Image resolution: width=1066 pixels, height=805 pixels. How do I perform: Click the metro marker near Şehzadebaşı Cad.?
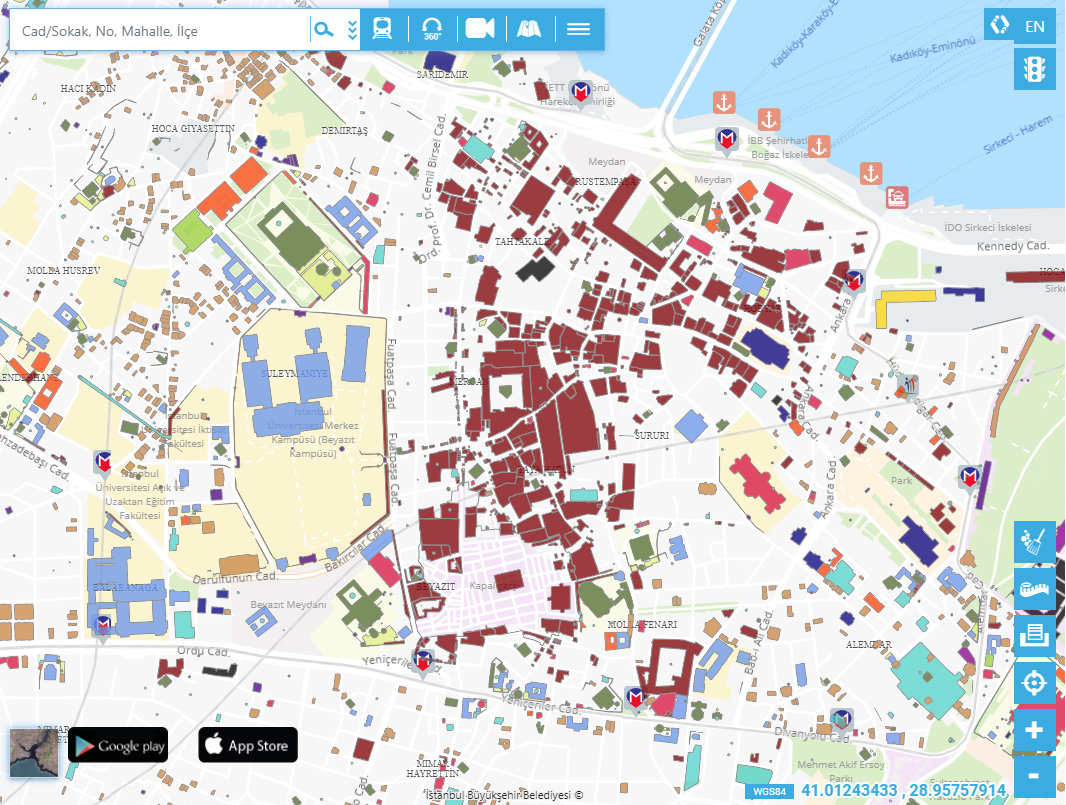103,464
